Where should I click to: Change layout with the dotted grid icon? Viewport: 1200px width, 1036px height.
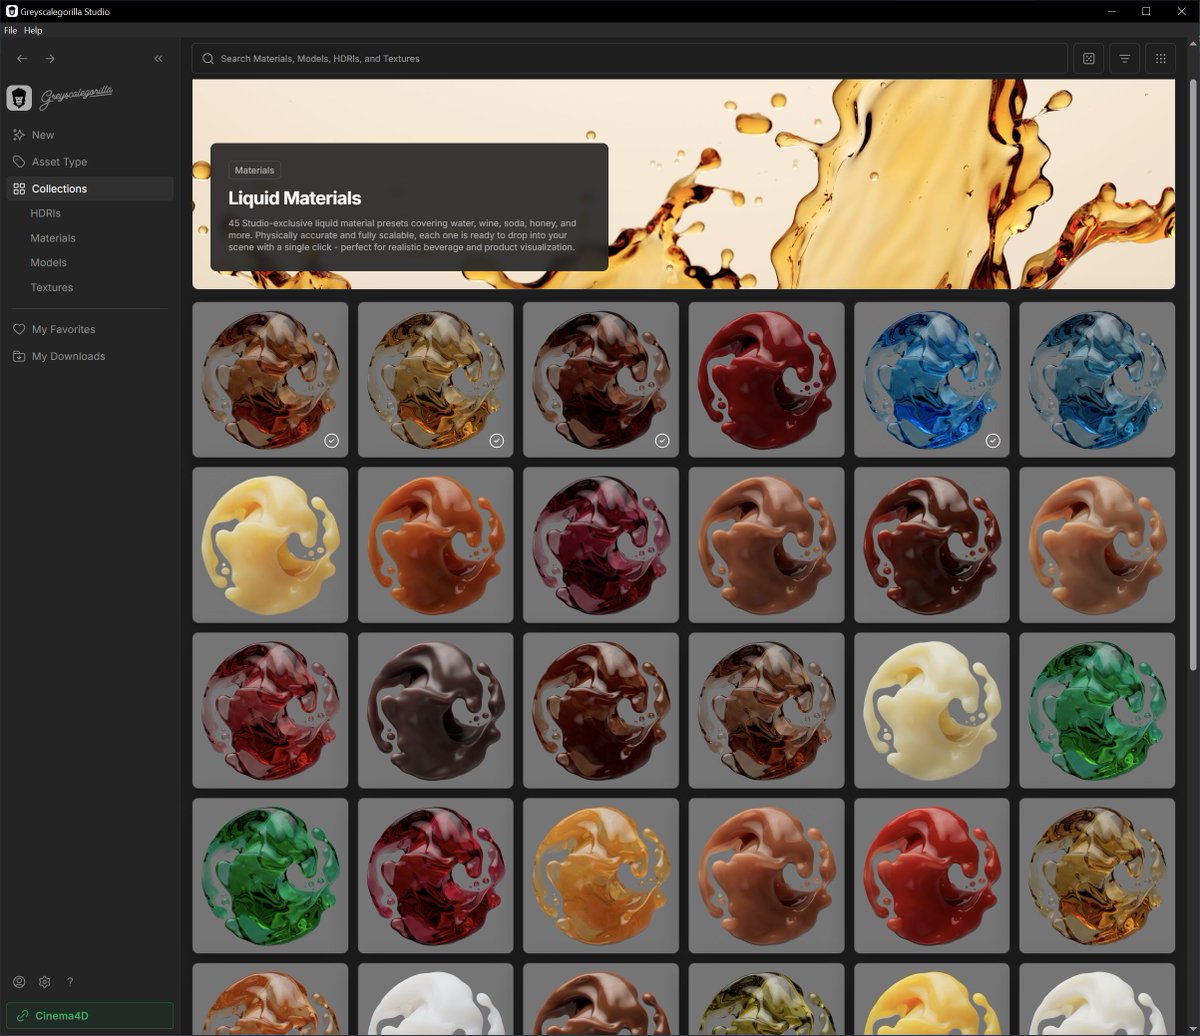coord(1161,59)
